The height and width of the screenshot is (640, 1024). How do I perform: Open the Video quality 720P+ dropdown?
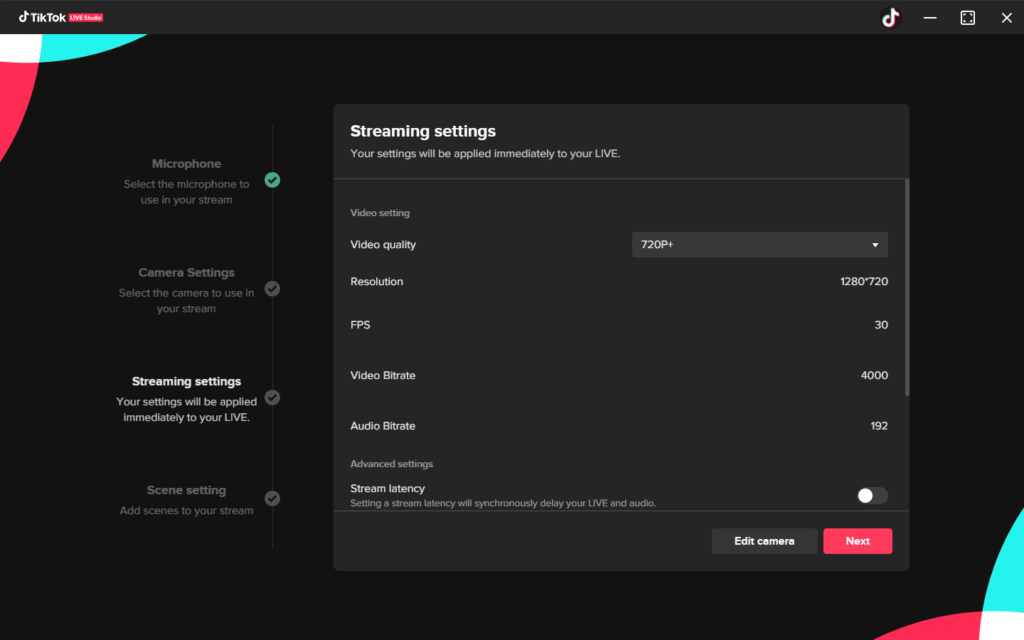point(759,245)
